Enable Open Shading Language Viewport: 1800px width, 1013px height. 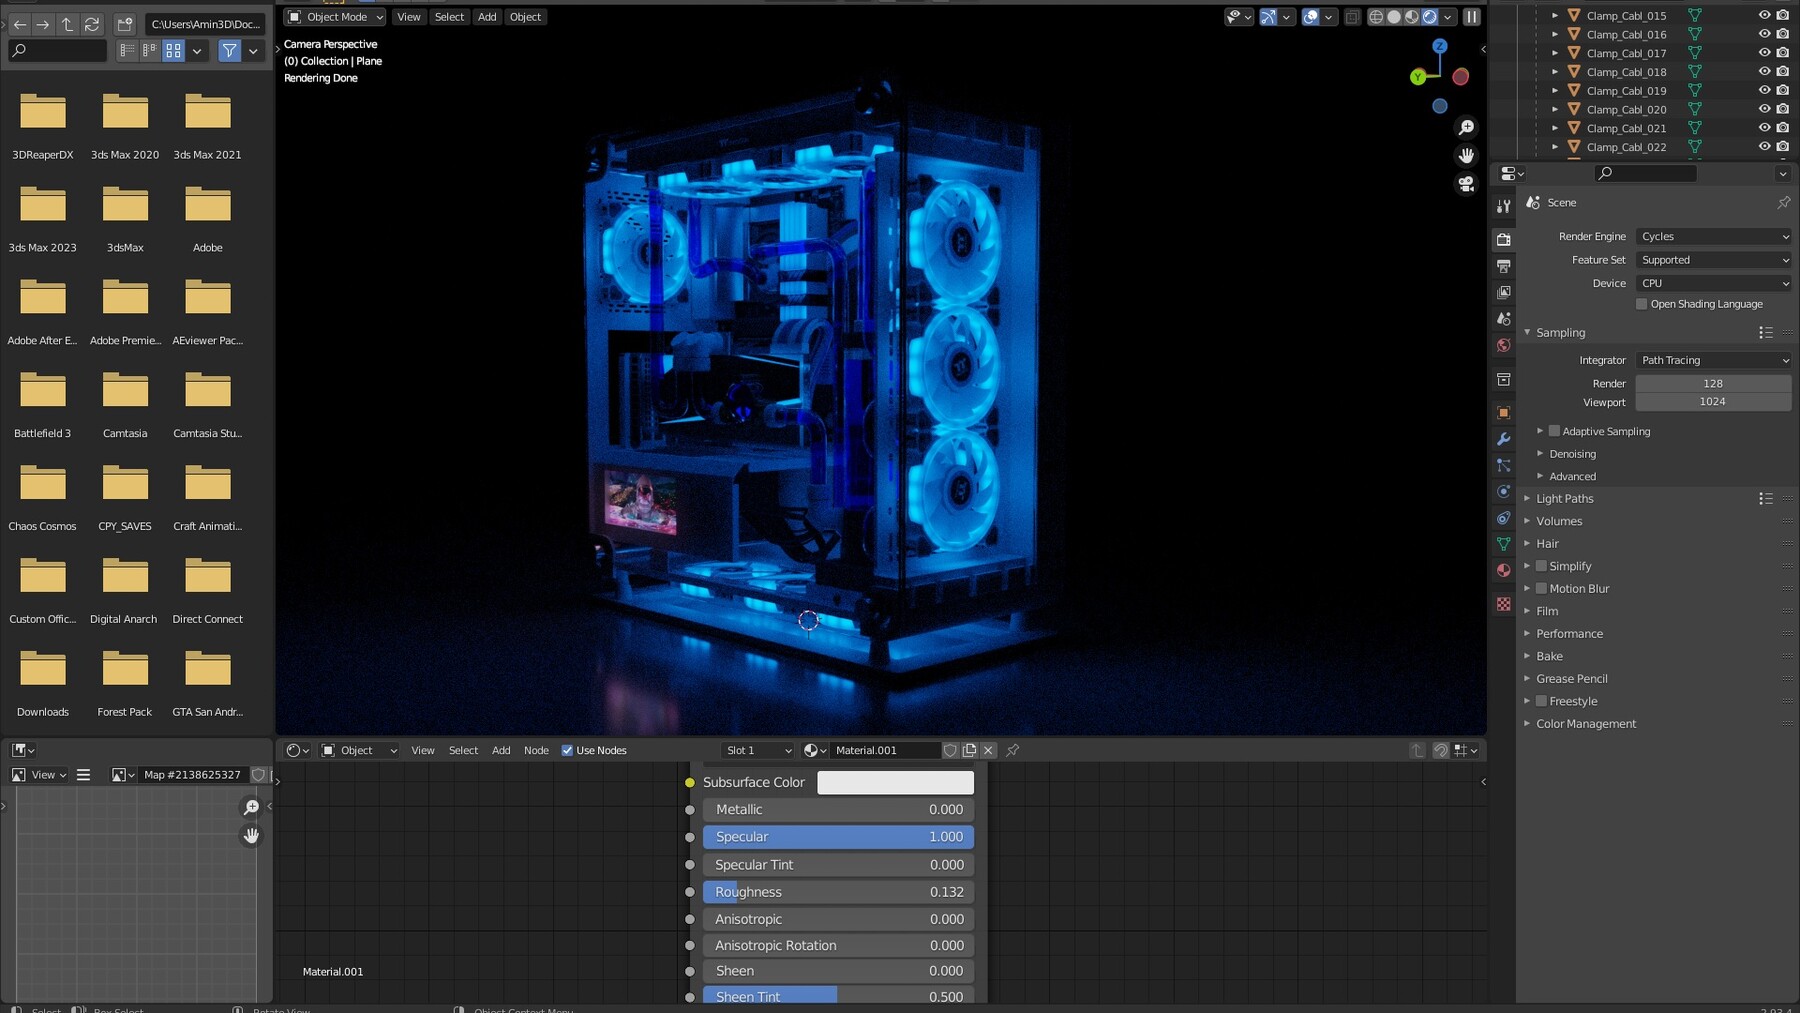pyautogui.click(x=1641, y=304)
